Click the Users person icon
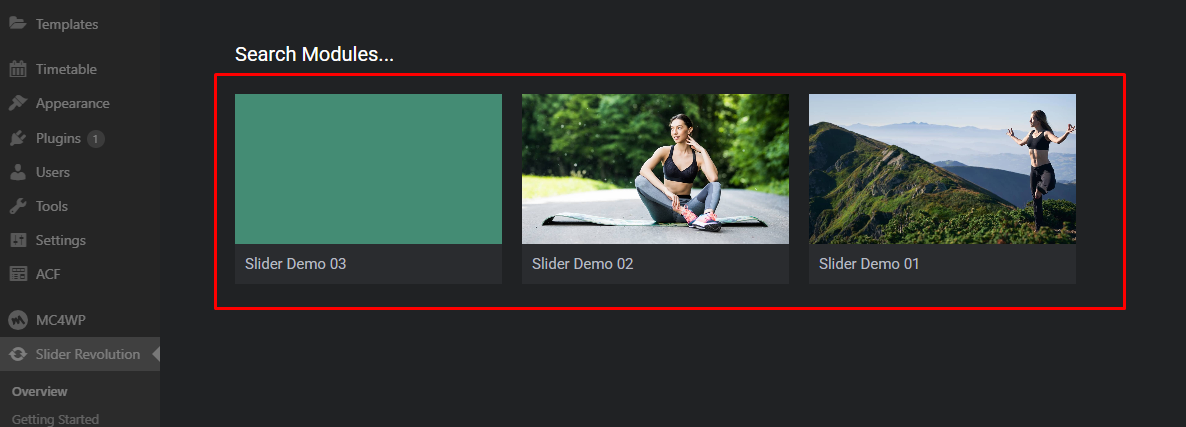The image size is (1186, 427). pyautogui.click(x=18, y=172)
